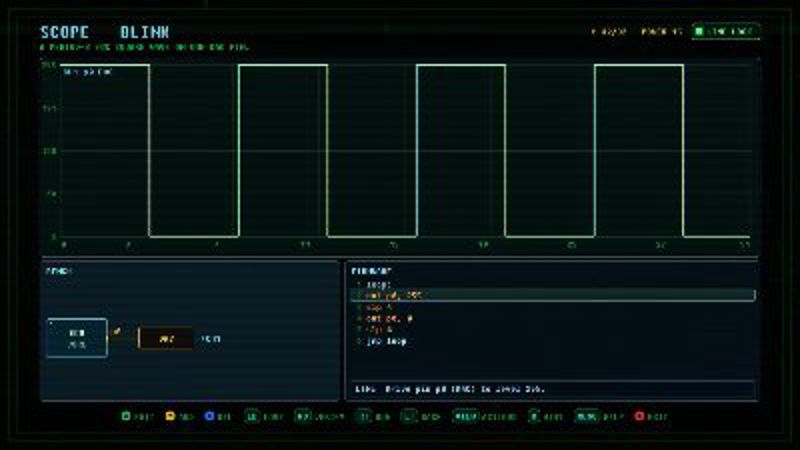Screen dimensions: 800x450
Task: Click the green square inside the header badge
Action: [x=699, y=32]
